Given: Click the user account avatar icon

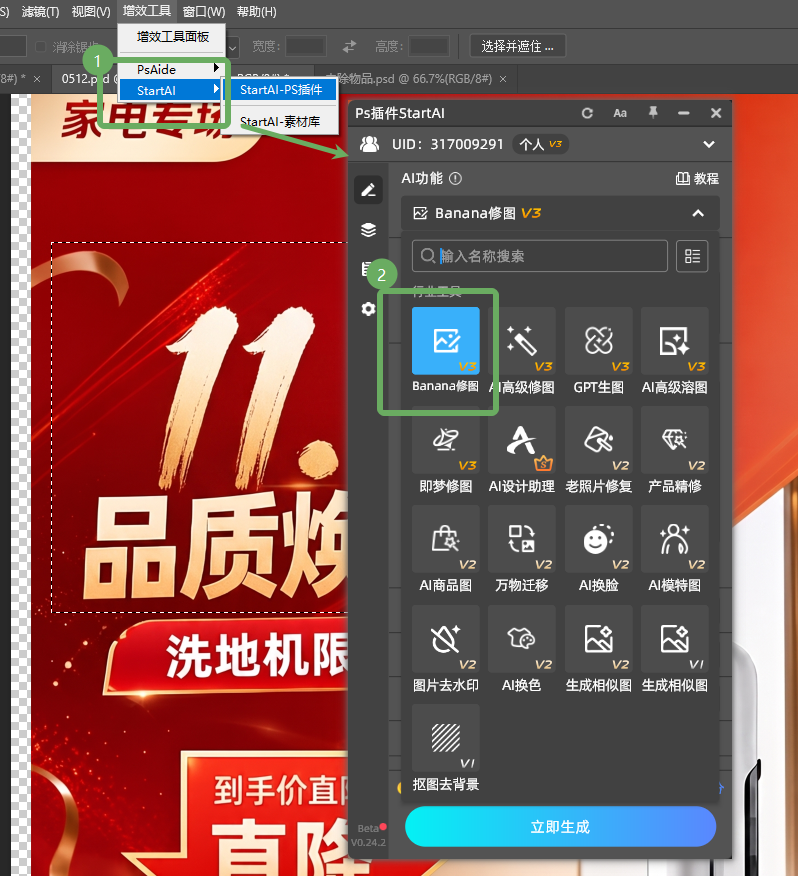Looking at the screenshot, I should tap(369, 144).
